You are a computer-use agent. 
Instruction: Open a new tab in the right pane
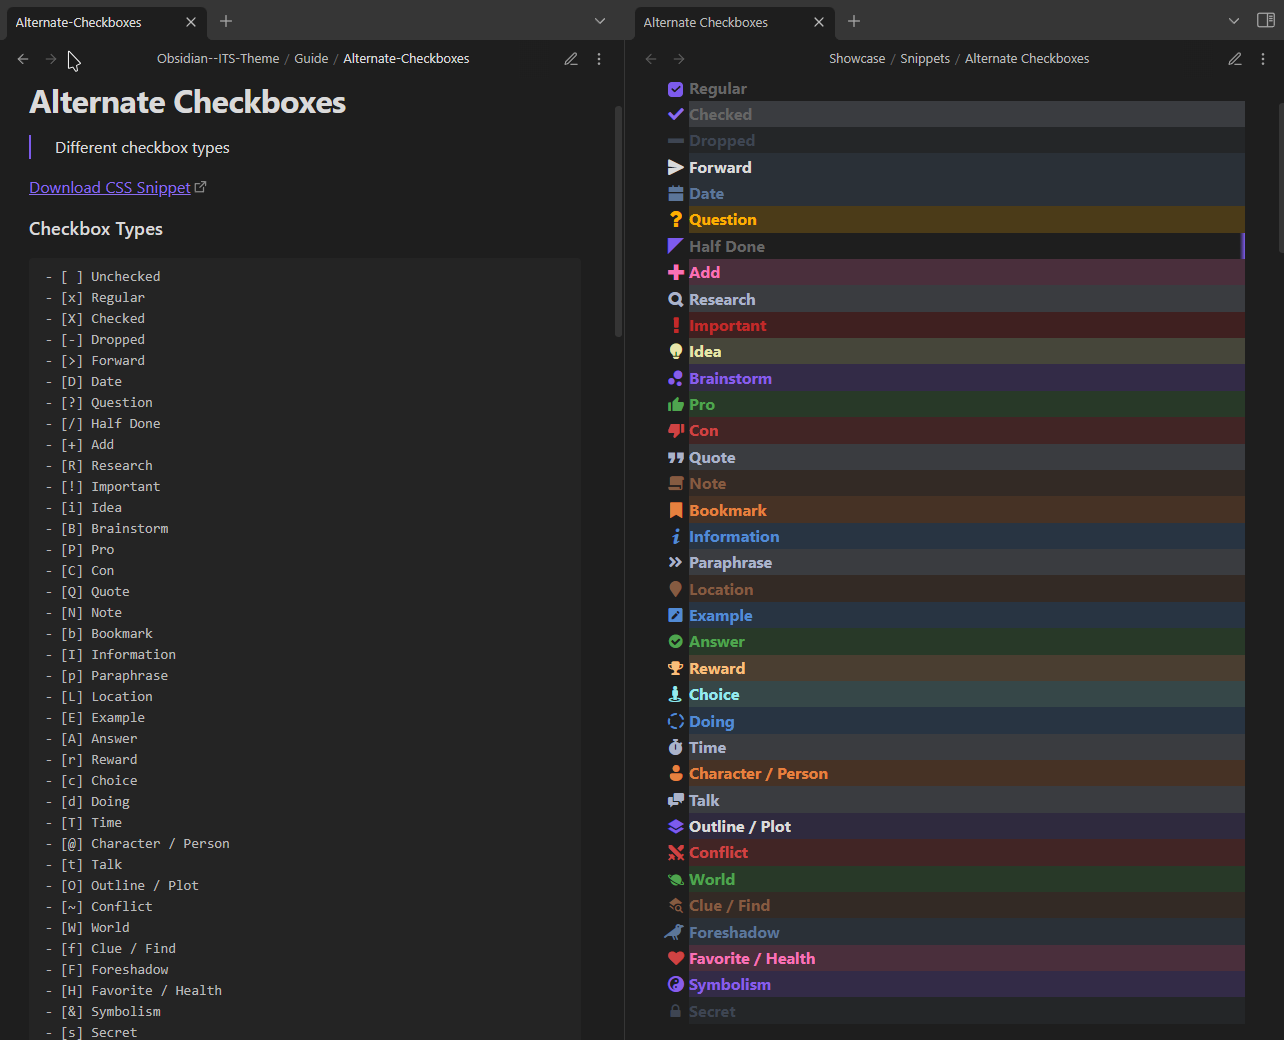coord(854,21)
